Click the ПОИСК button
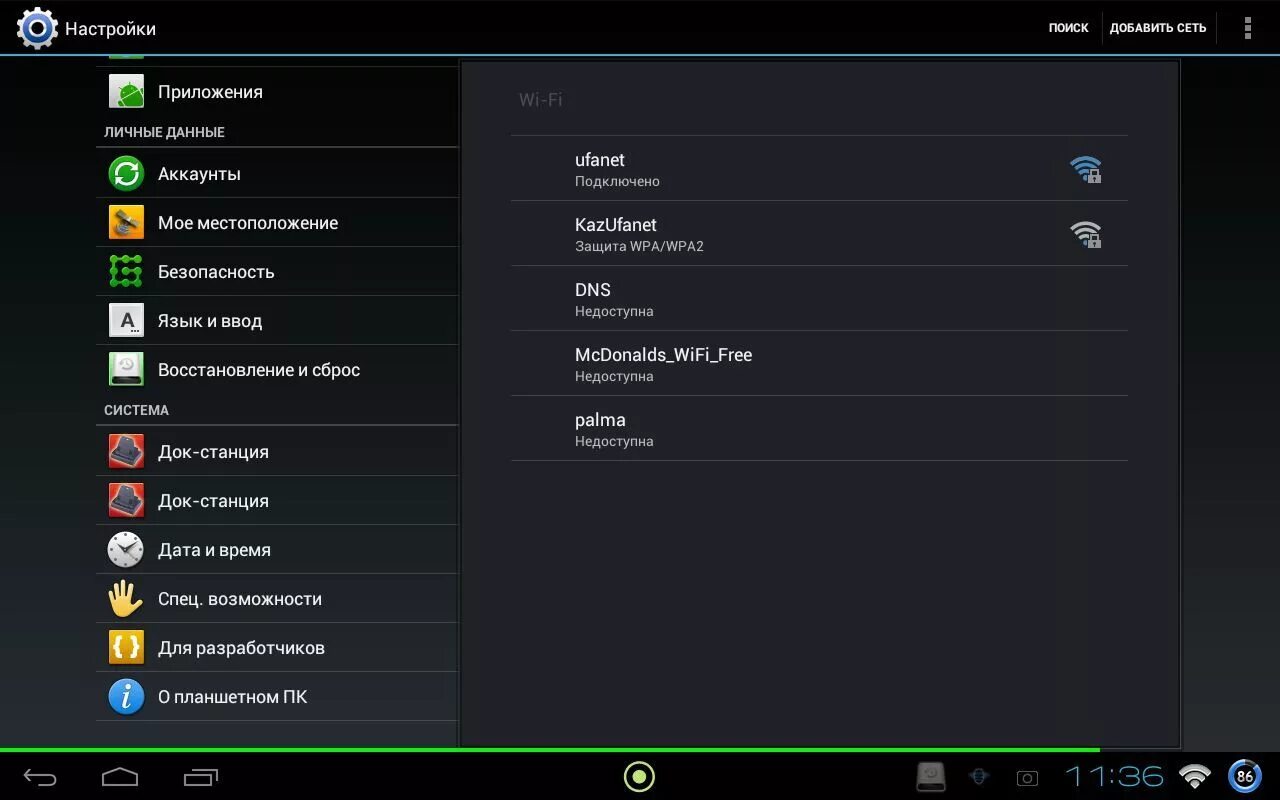Screen dimensions: 1280x800 [1068, 28]
